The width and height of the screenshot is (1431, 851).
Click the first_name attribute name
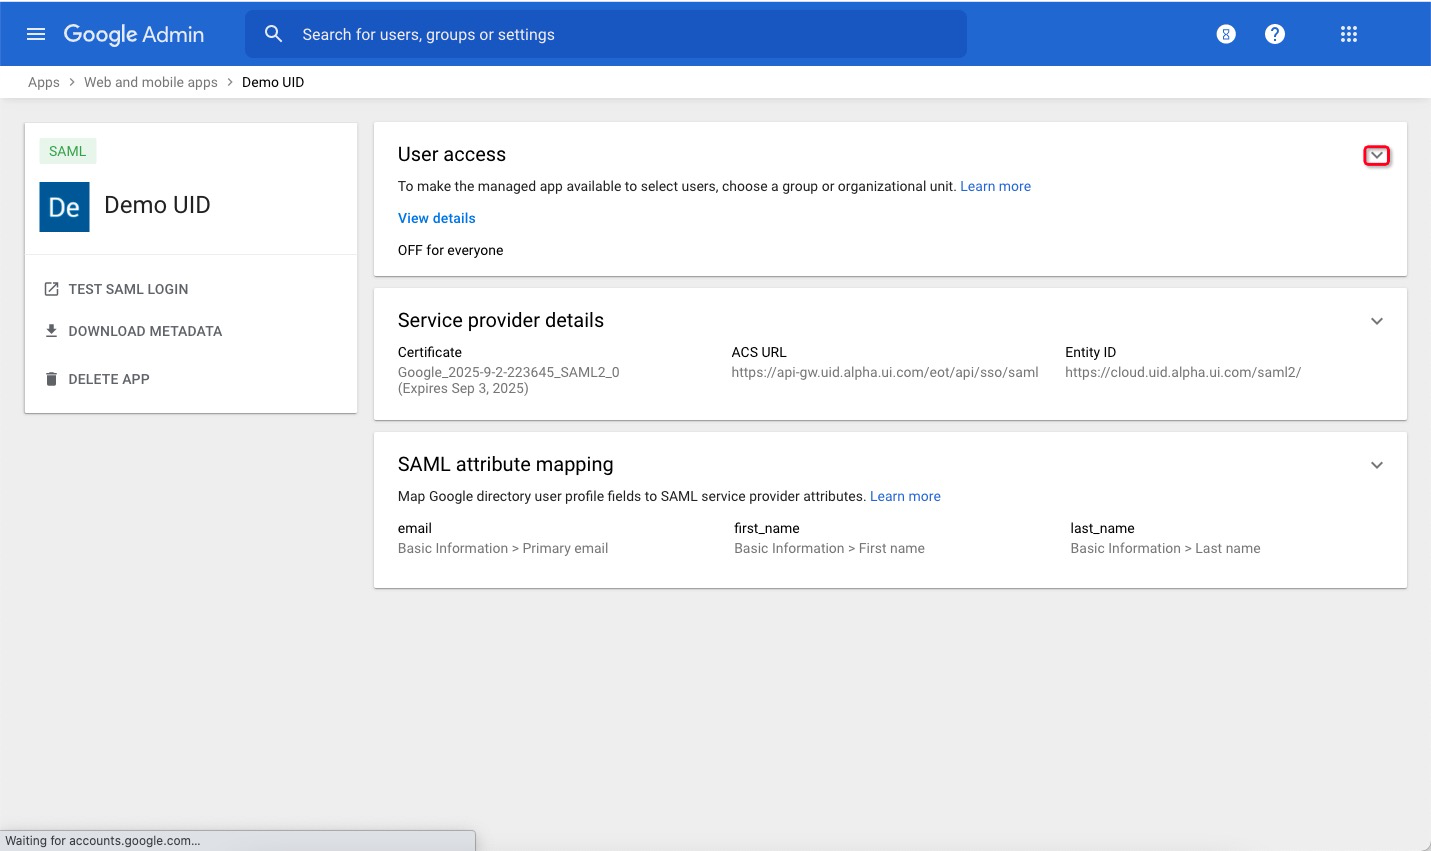coord(767,528)
